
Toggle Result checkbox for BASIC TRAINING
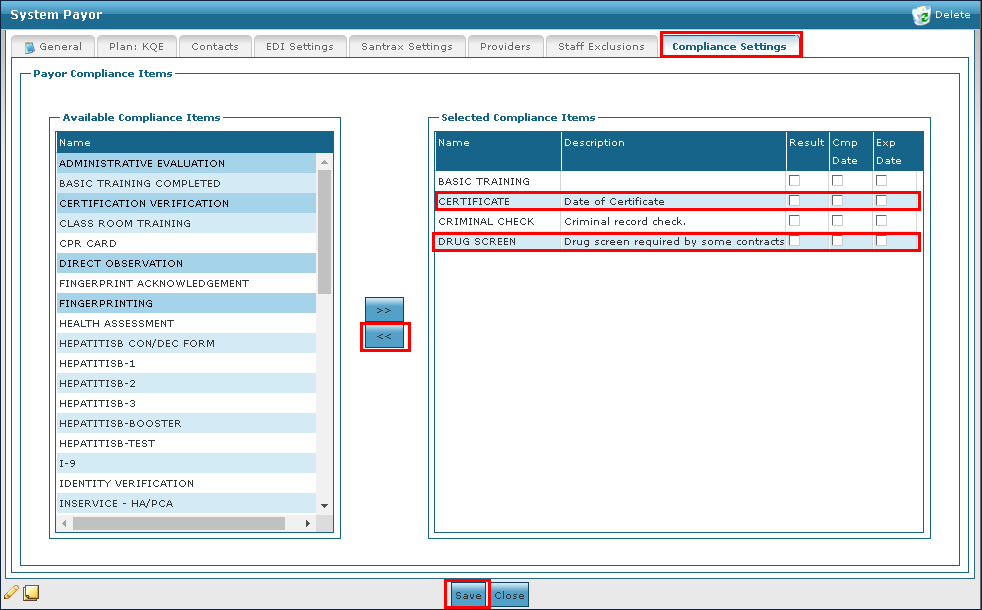pyautogui.click(x=794, y=181)
